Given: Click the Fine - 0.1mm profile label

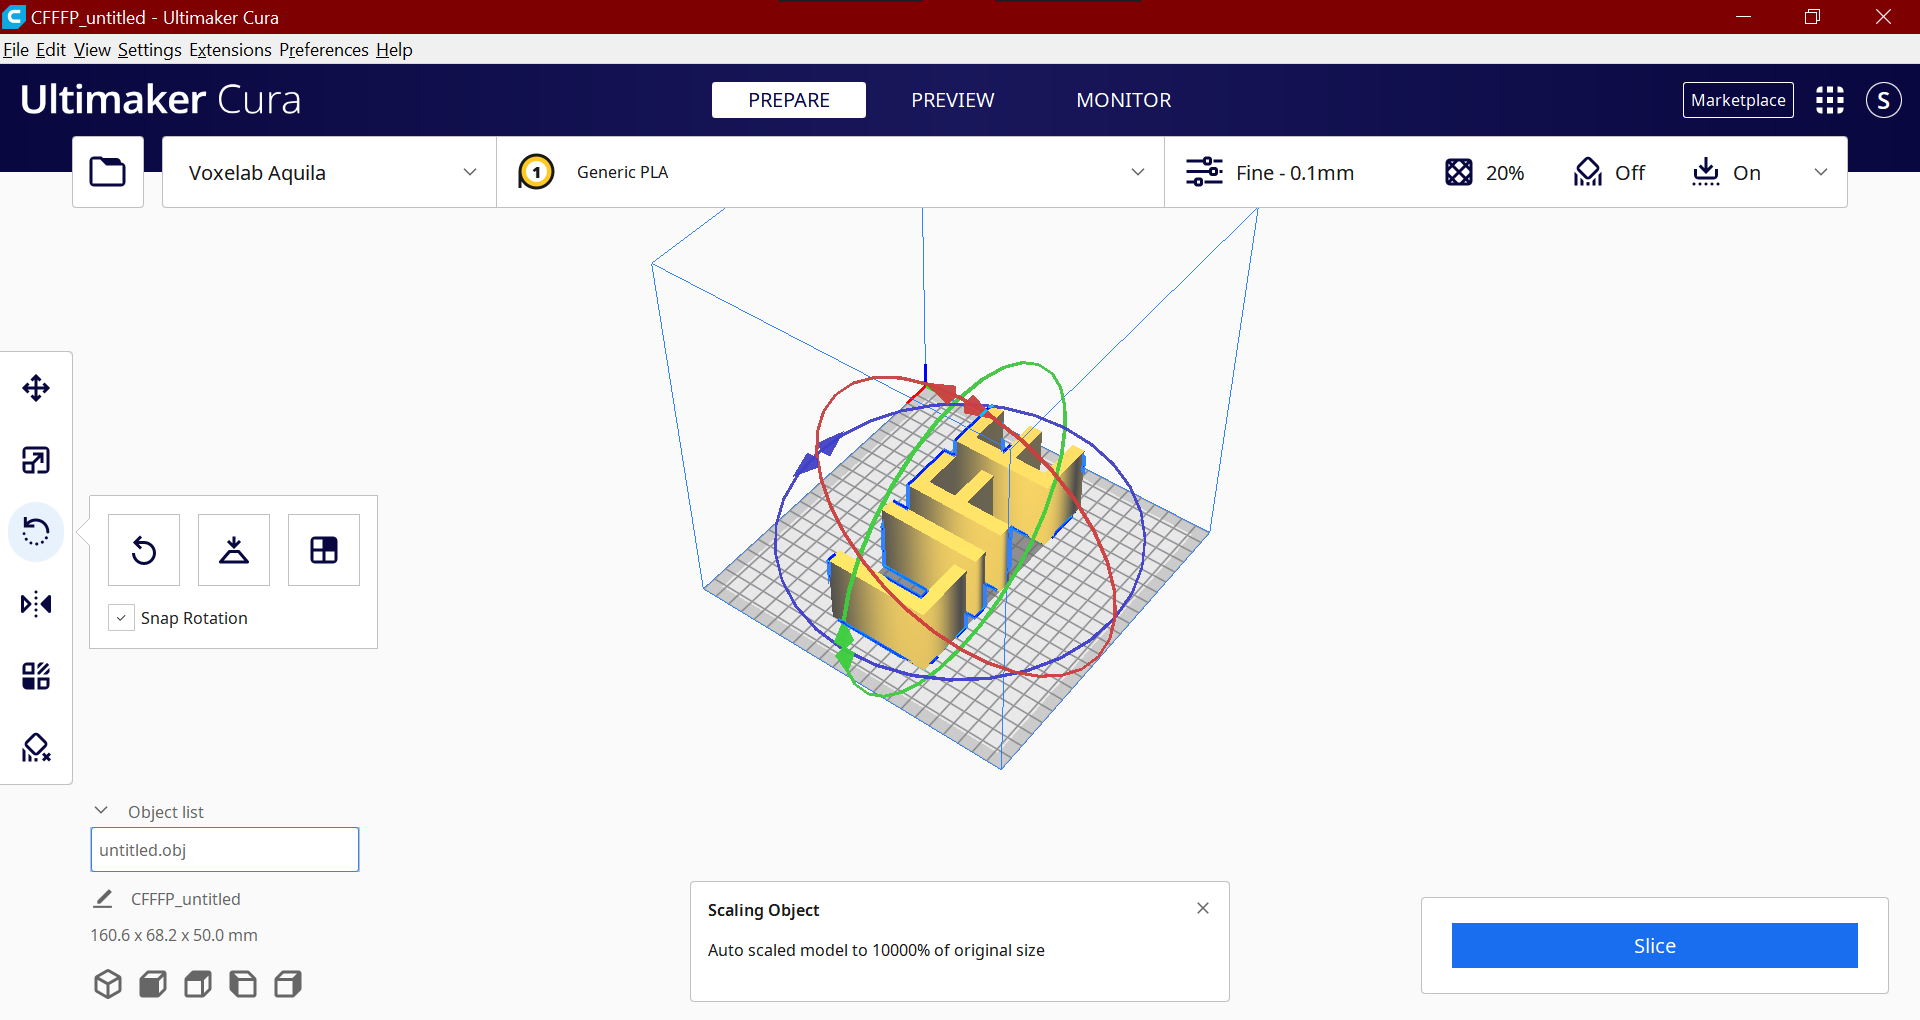Looking at the screenshot, I should pyautogui.click(x=1295, y=173).
